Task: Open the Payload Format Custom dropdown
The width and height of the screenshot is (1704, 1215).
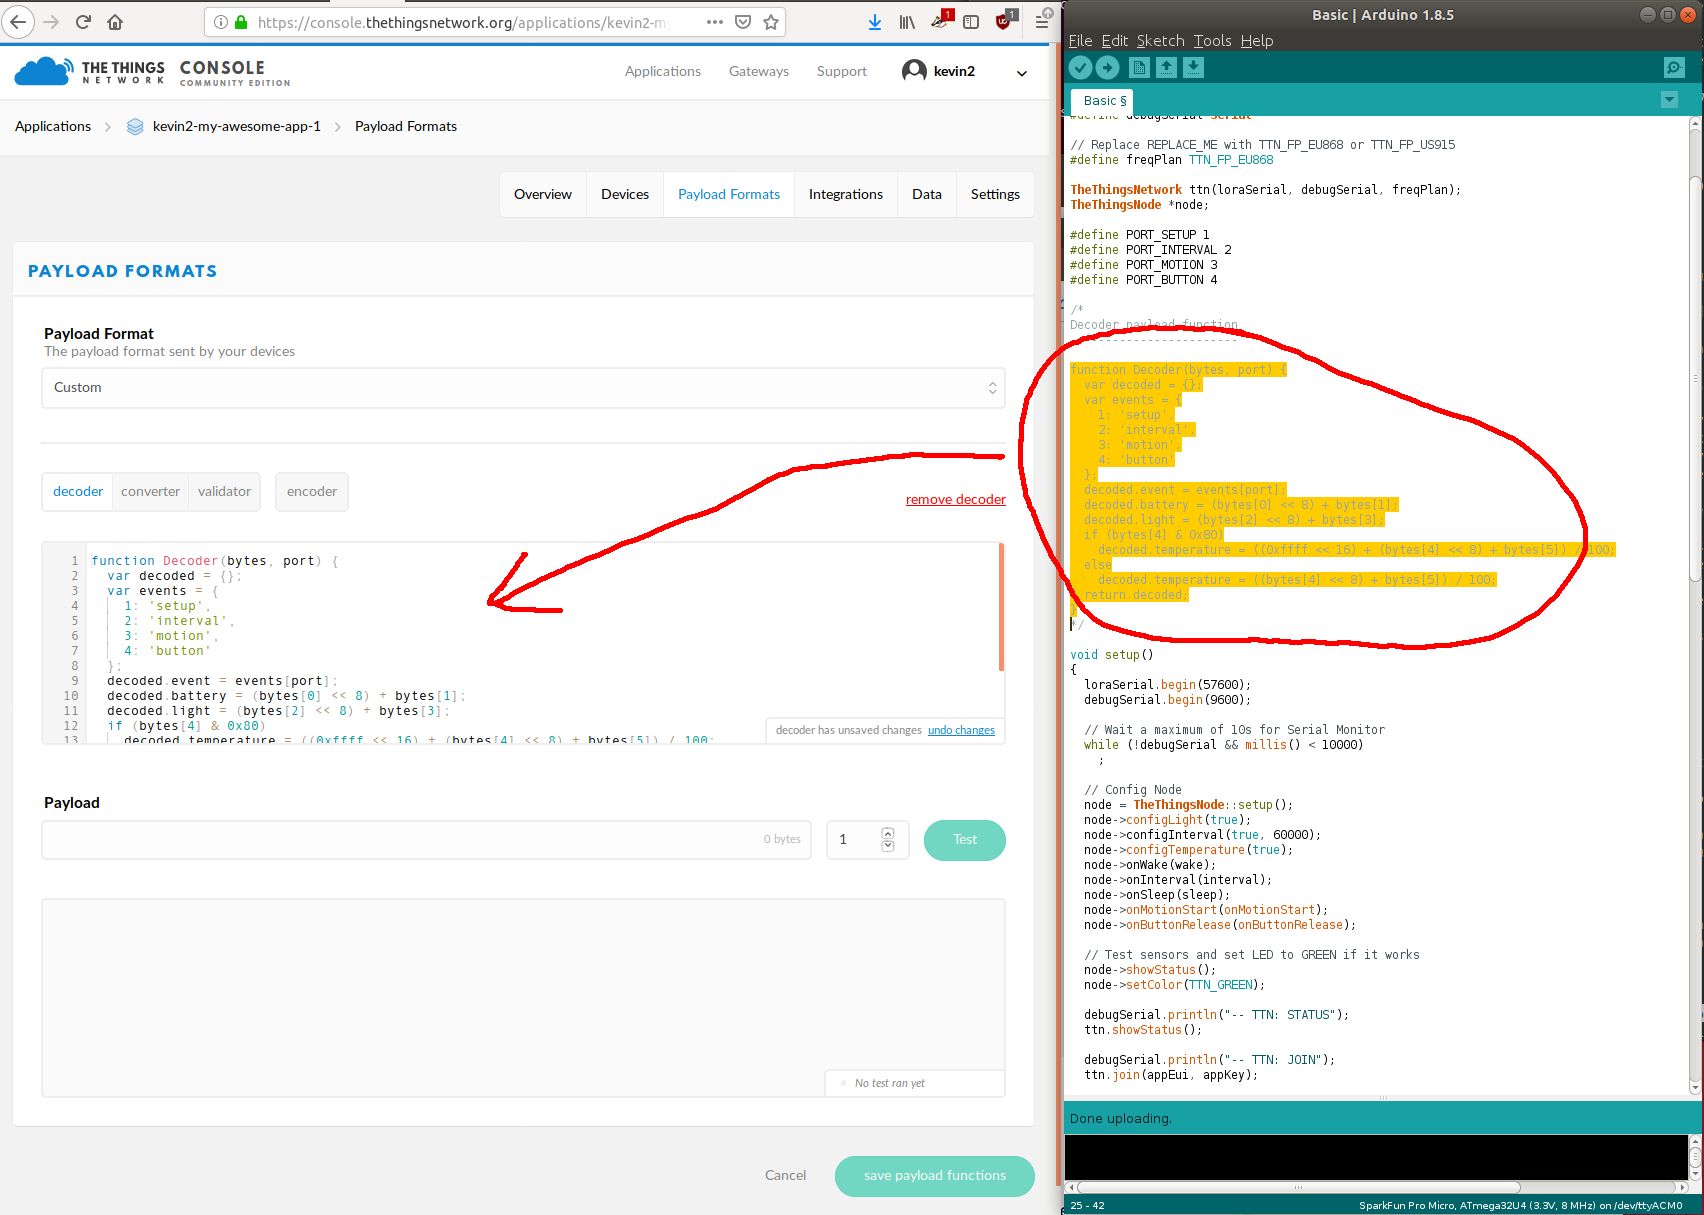Action: coord(523,388)
